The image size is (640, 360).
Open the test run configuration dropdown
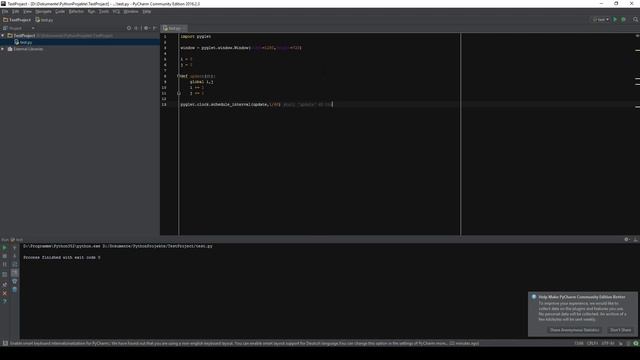click(x=601, y=20)
